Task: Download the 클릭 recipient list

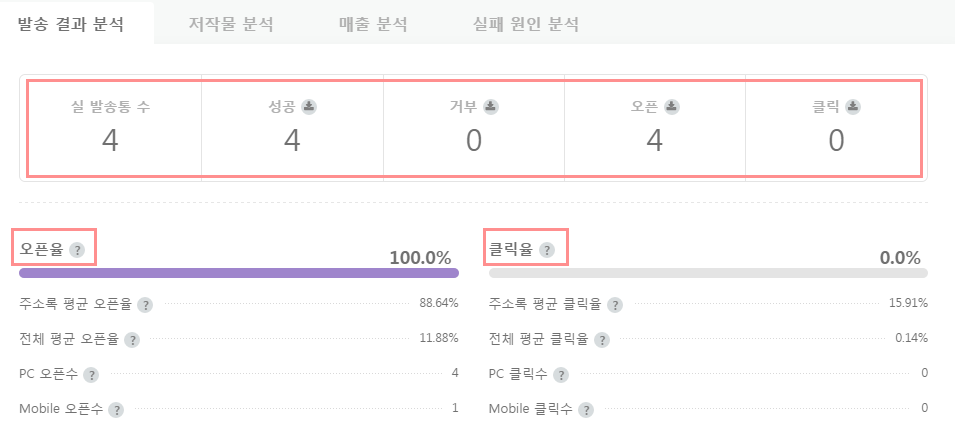Action: (x=853, y=107)
